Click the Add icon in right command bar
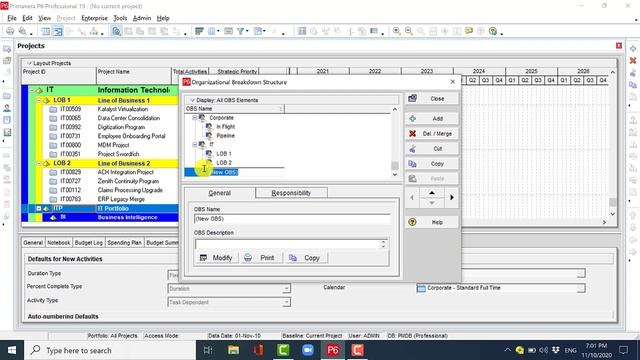The width and height of the screenshot is (640, 360). coord(633,49)
